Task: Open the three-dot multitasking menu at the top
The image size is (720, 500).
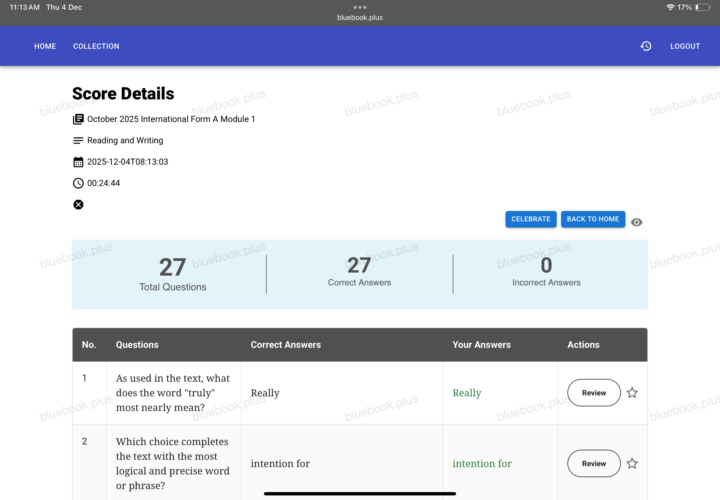Action: [x=360, y=7]
